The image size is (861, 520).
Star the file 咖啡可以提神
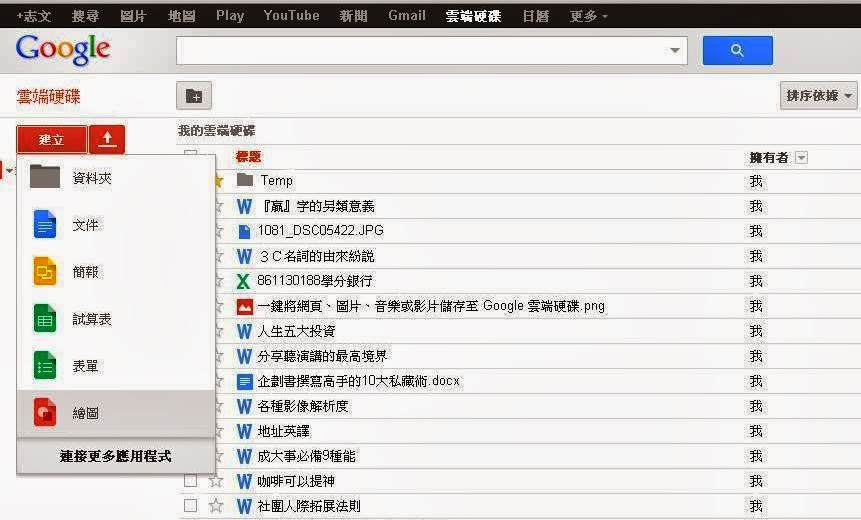(x=216, y=481)
